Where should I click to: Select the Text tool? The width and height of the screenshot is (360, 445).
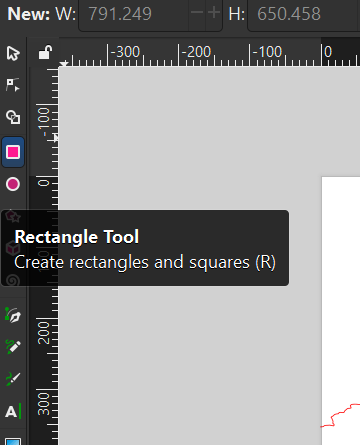[x=13, y=411]
